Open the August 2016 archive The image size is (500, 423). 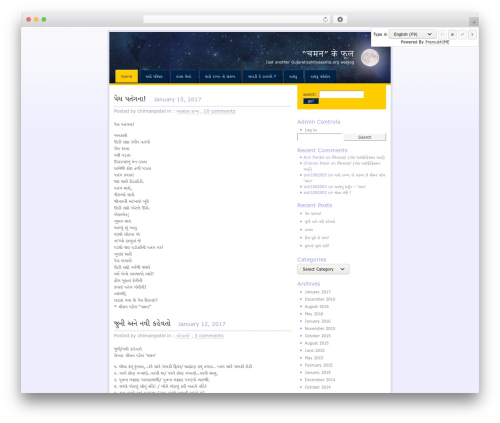[317, 306]
